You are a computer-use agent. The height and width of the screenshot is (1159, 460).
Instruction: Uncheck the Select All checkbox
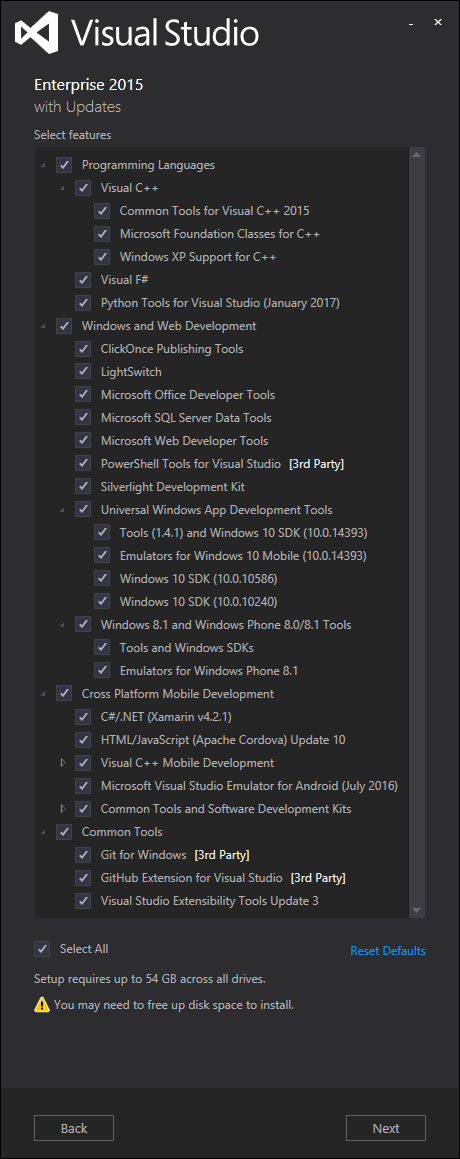coord(42,948)
